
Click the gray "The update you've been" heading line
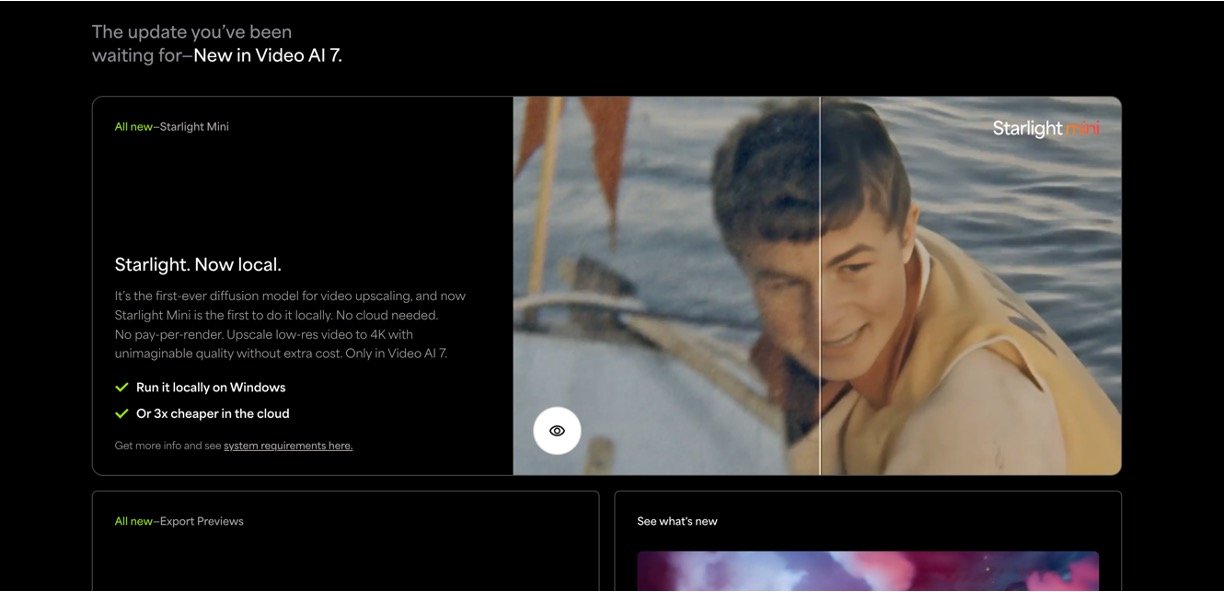[x=192, y=32]
